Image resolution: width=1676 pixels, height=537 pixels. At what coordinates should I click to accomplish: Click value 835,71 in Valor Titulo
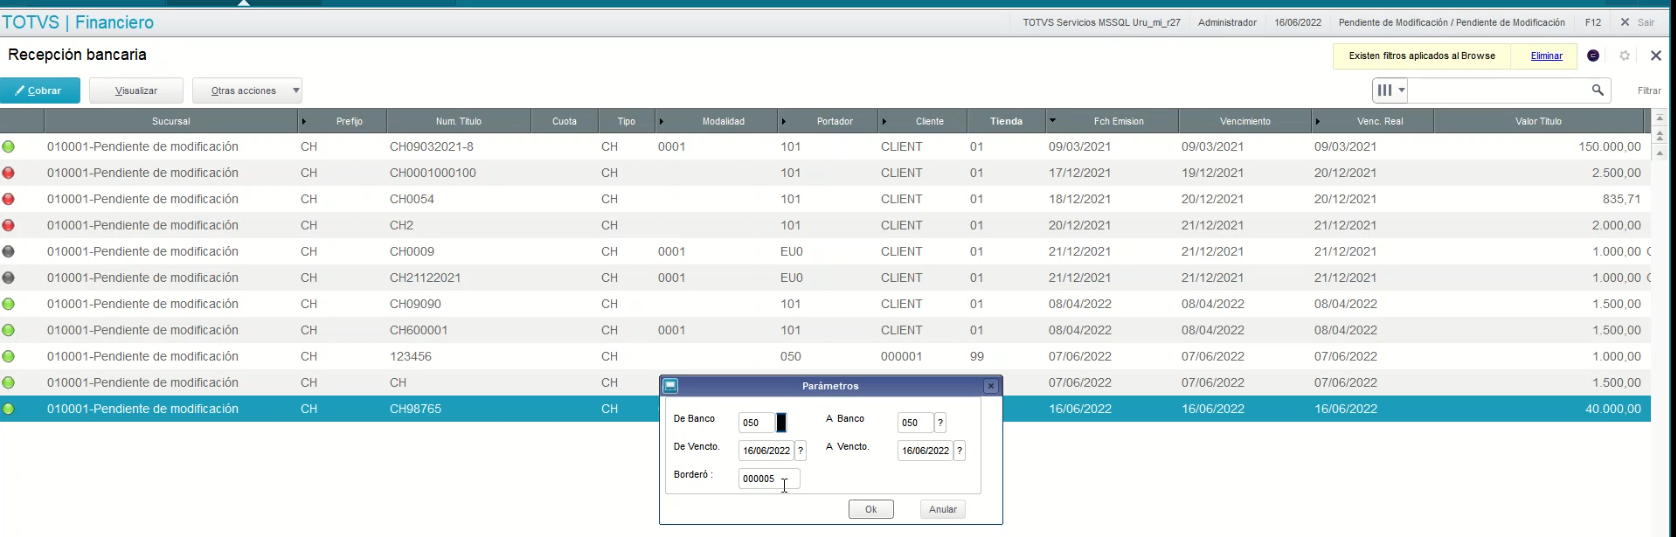pos(1621,199)
